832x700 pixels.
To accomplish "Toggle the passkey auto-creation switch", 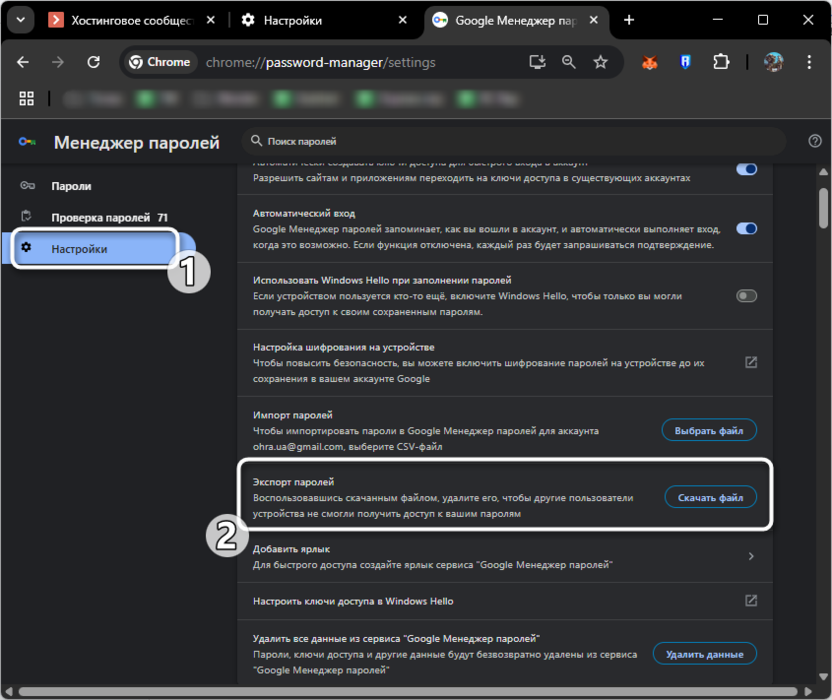I will click(x=747, y=169).
